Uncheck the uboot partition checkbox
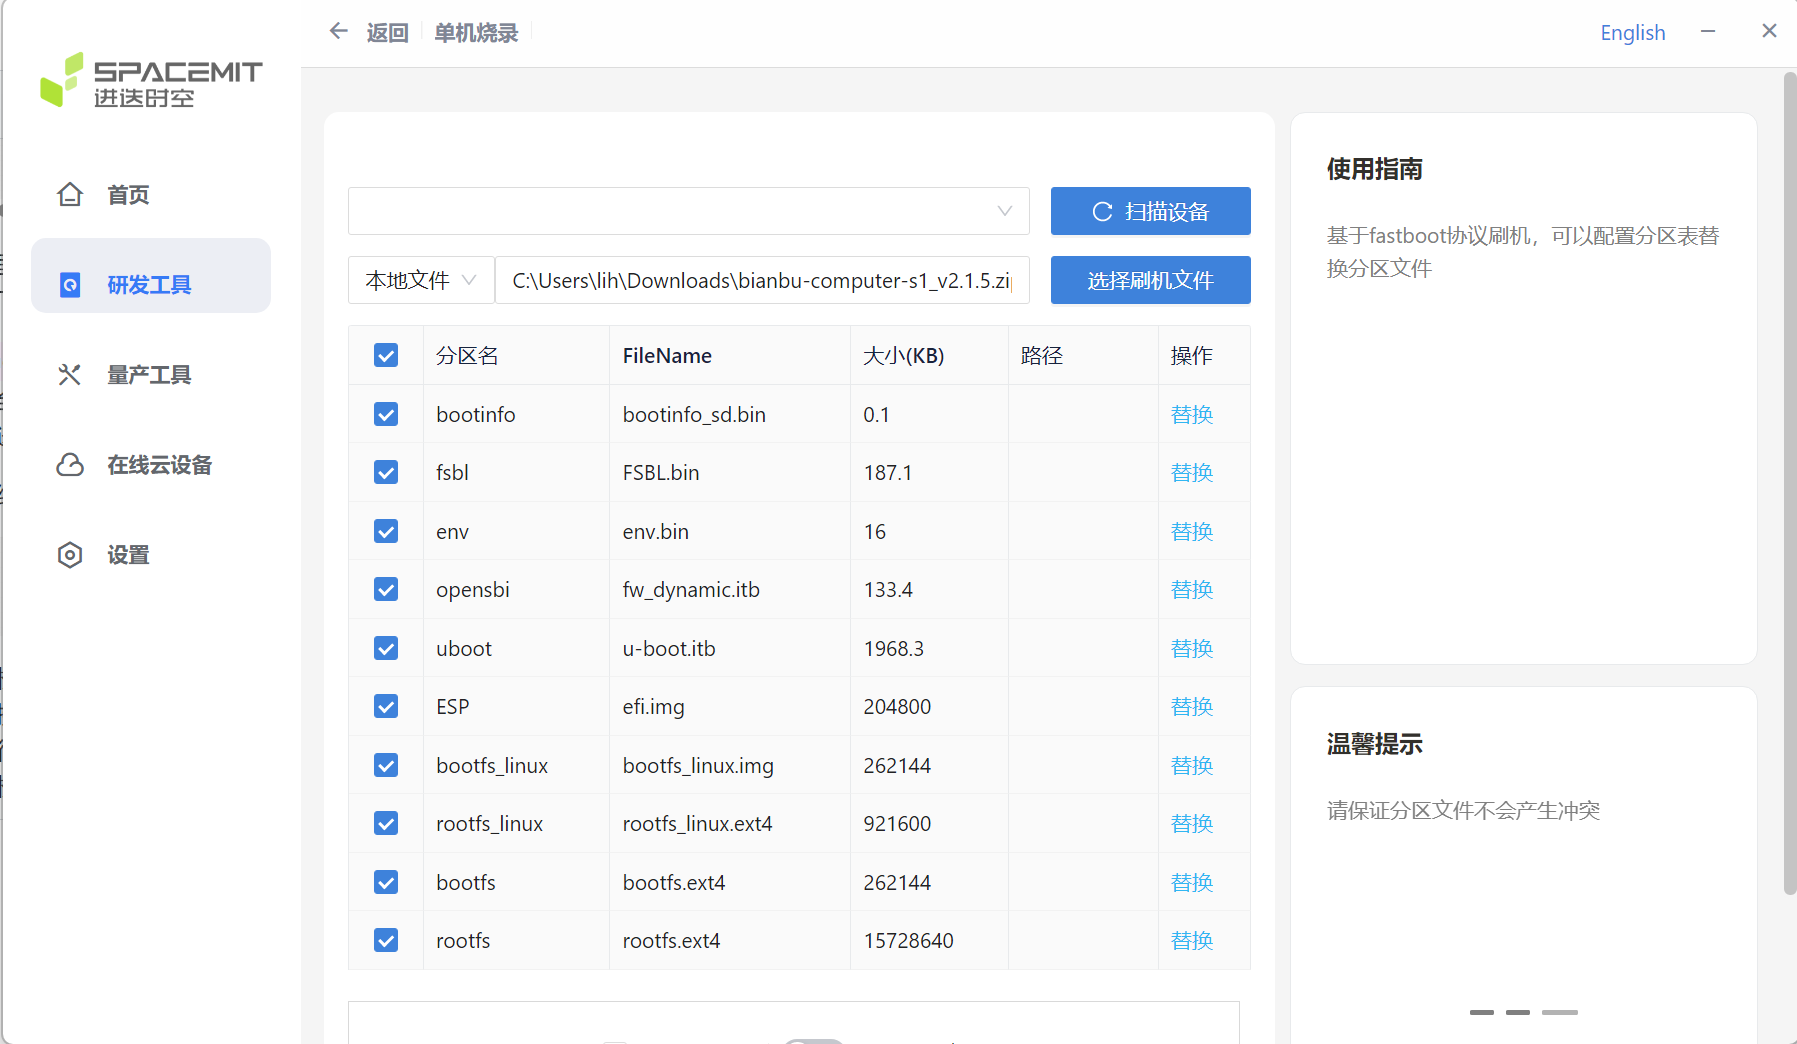 [x=386, y=648]
